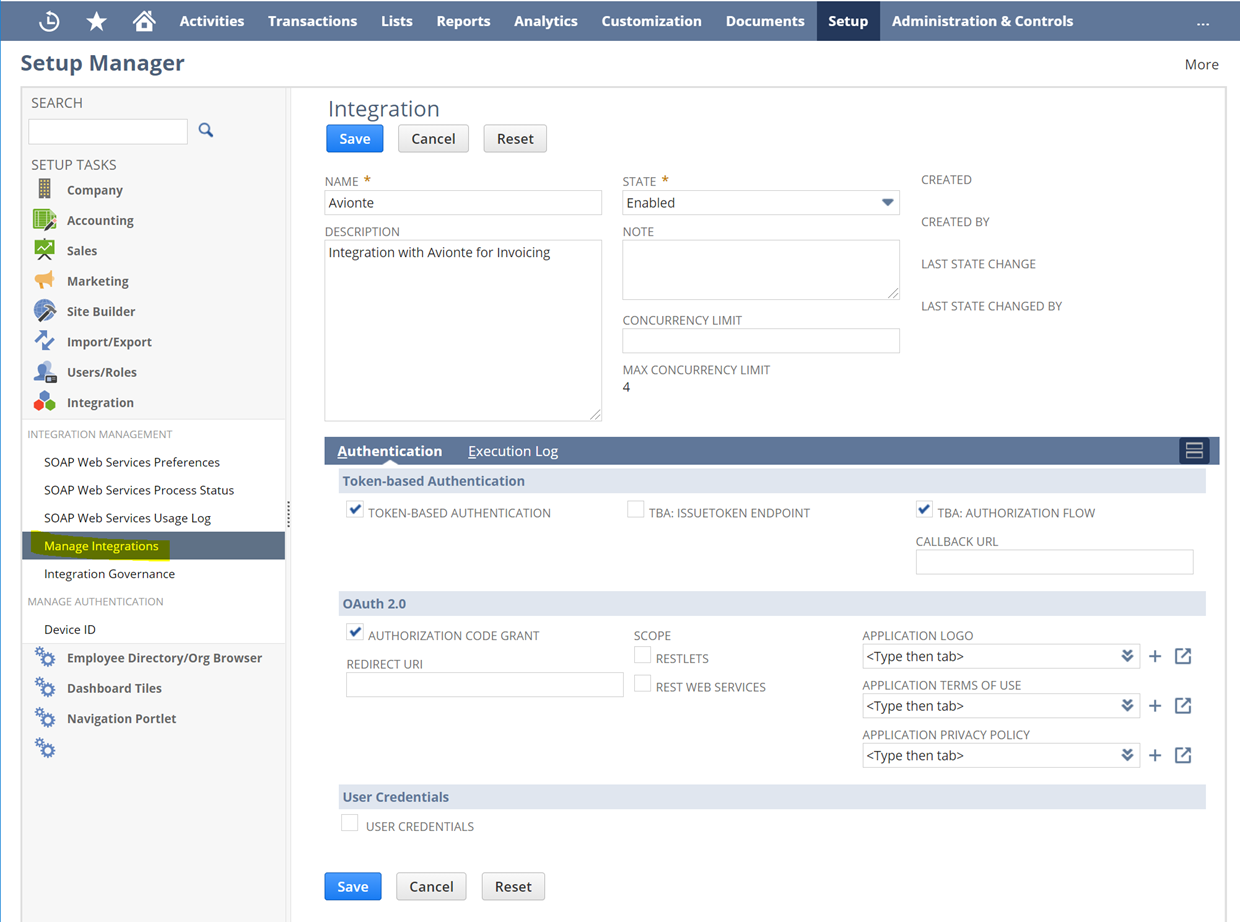Expand the Application Privacy Policy dropdown
The height and width of the screenshot is (922, 1240).
pyautogui.click(x=1127, y=755)
